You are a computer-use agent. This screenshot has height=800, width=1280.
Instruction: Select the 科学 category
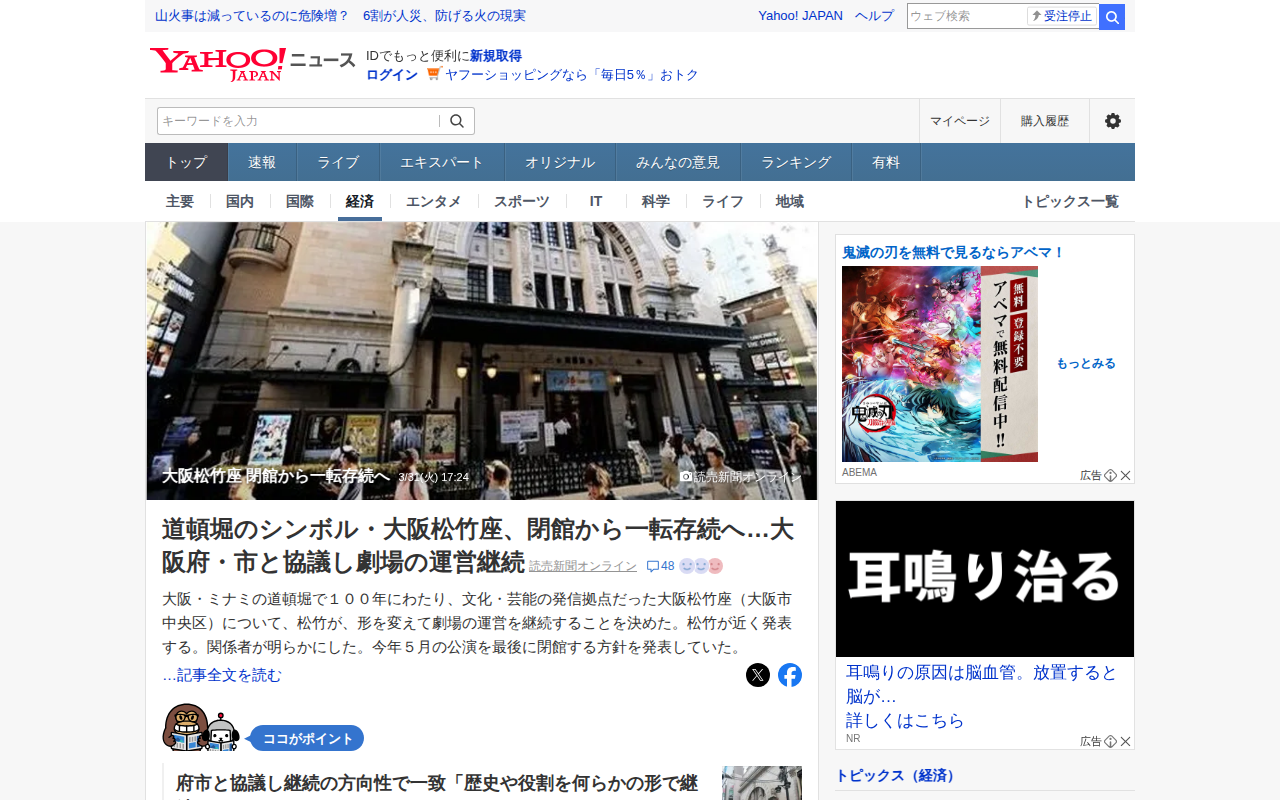coord(656,201)
